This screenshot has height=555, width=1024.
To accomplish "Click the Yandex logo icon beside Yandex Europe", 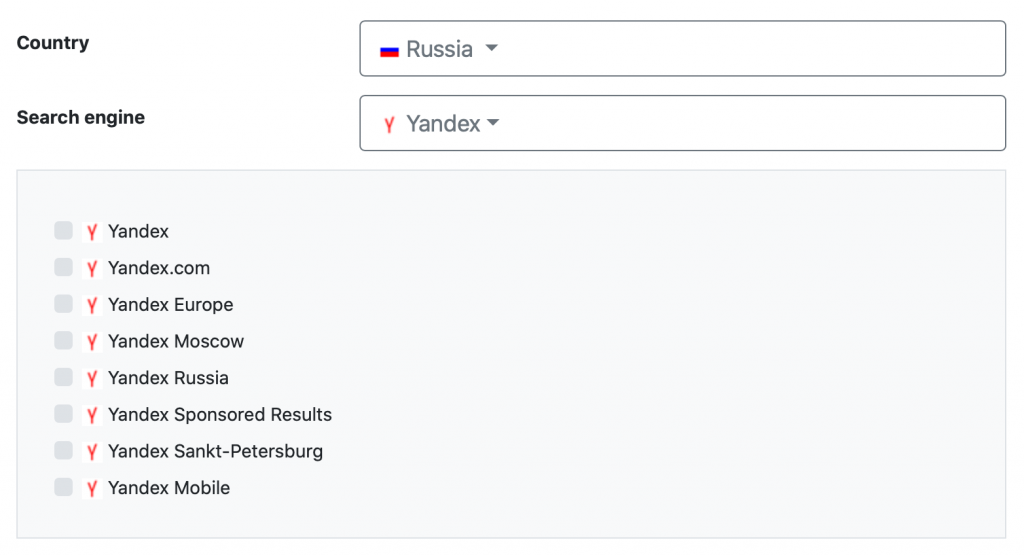I will pos(92,305).
